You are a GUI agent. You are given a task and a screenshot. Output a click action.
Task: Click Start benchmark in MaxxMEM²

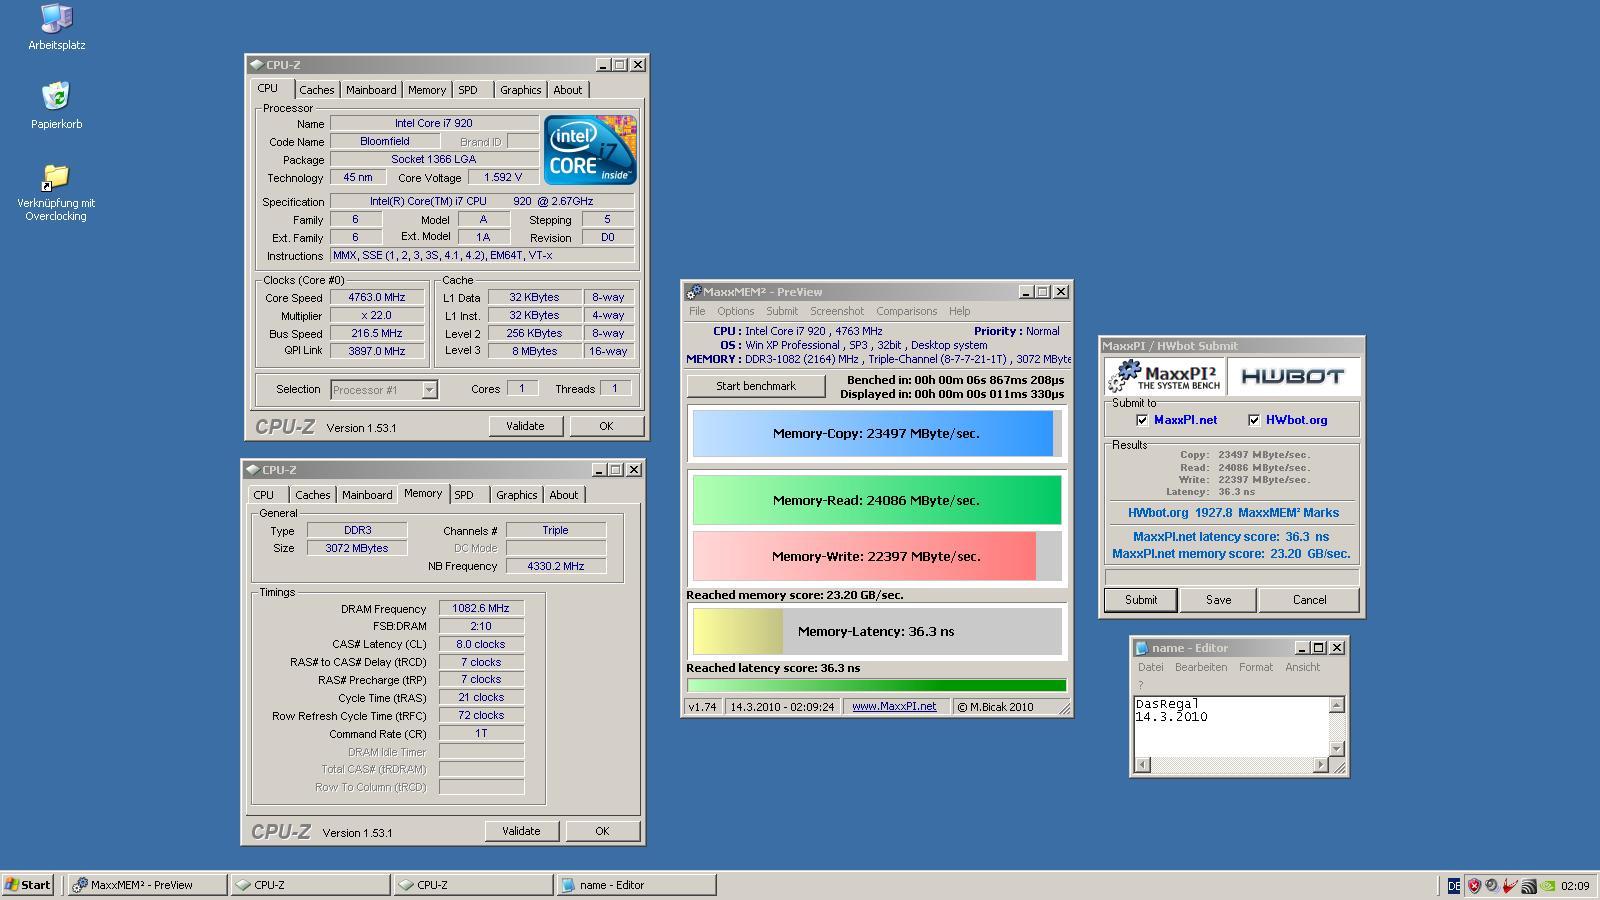[x=756, y=386]
